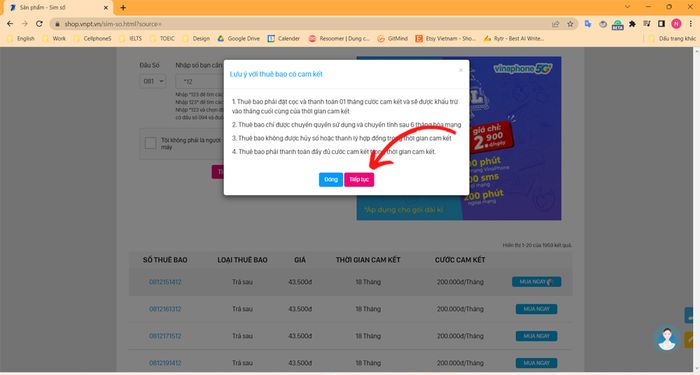Open the Dấu trang khác bookmarks folder
Viewport: 700px width, 375px height.
pos(673,39)
